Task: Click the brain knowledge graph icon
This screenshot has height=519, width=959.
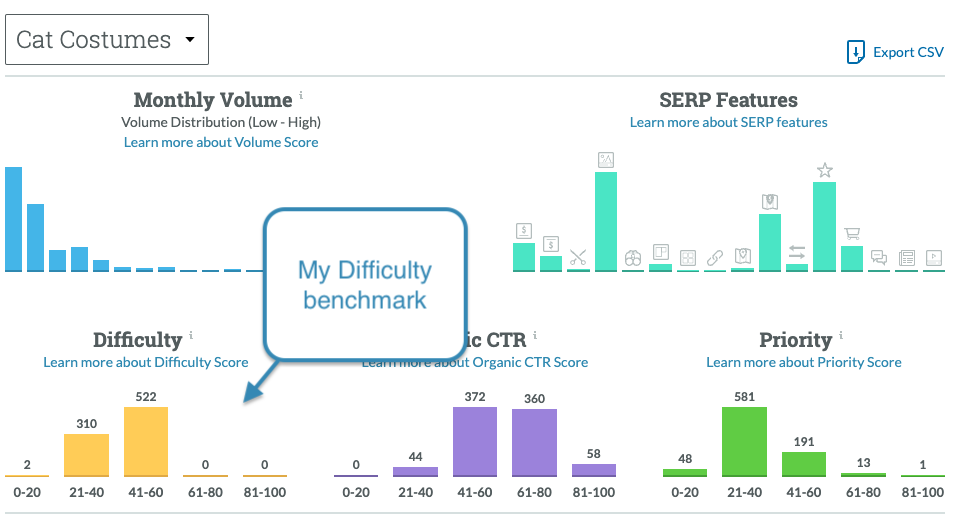Action: click(x=633, y=257)
